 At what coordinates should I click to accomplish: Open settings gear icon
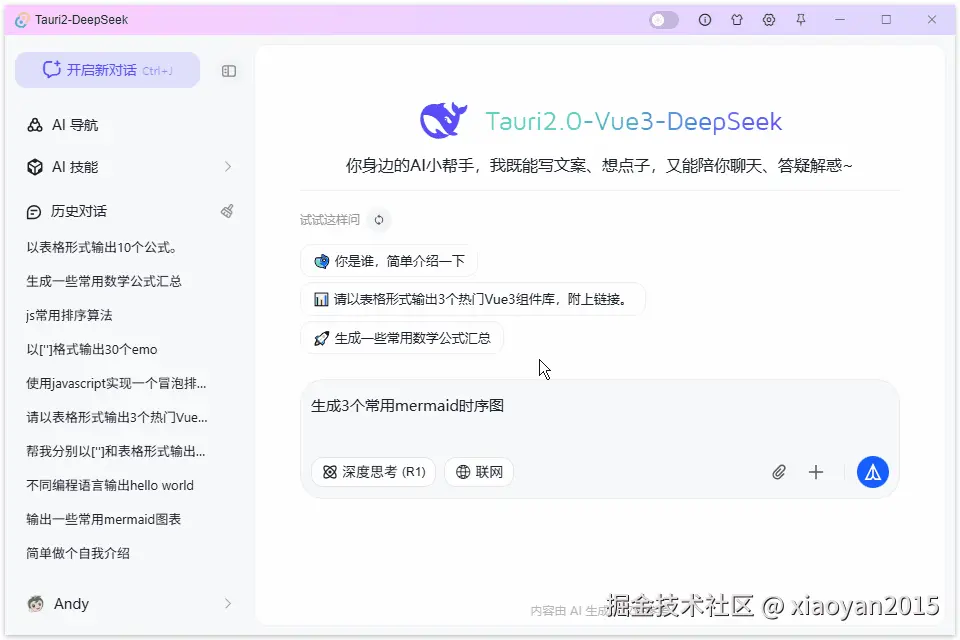(769, 20)
